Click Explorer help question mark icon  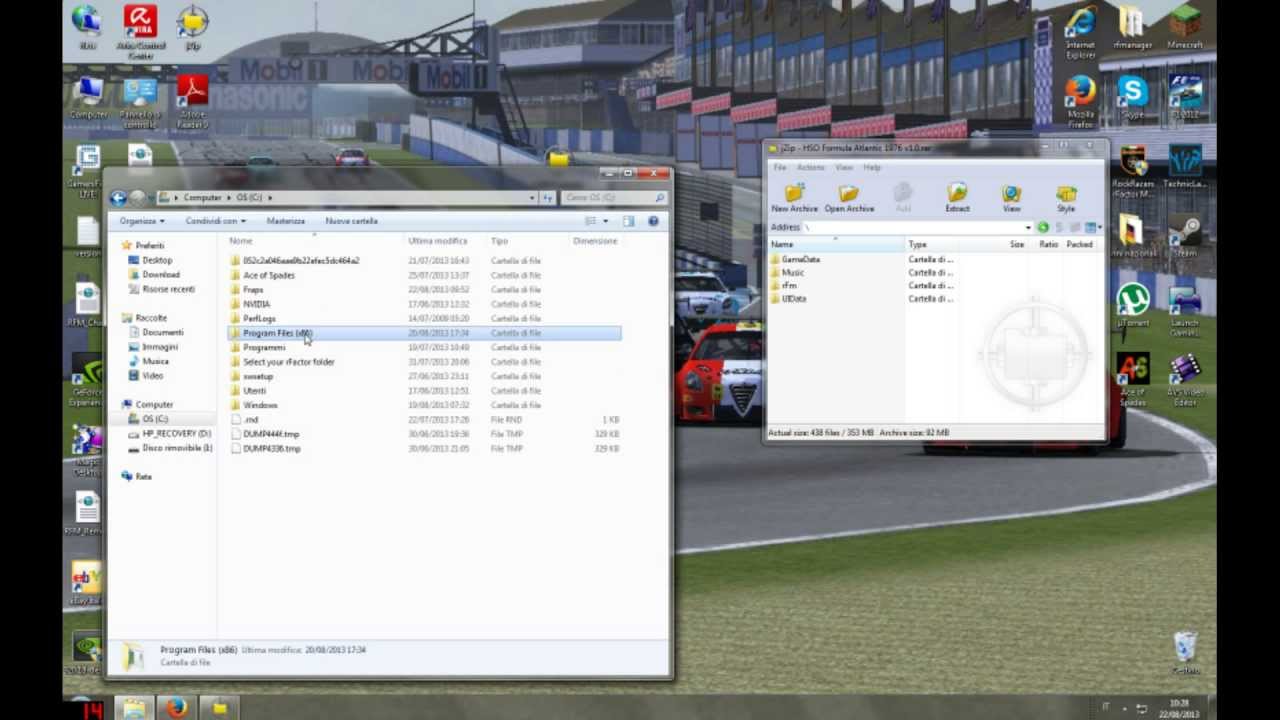point(654,221)
